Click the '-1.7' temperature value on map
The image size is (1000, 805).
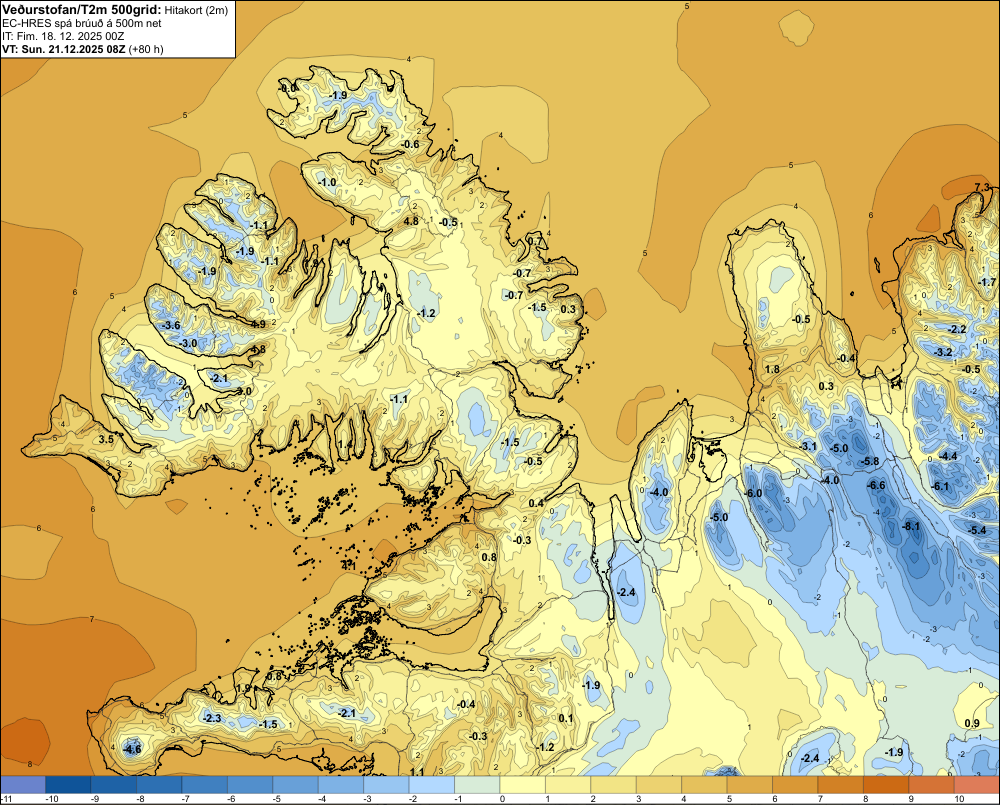987,282
